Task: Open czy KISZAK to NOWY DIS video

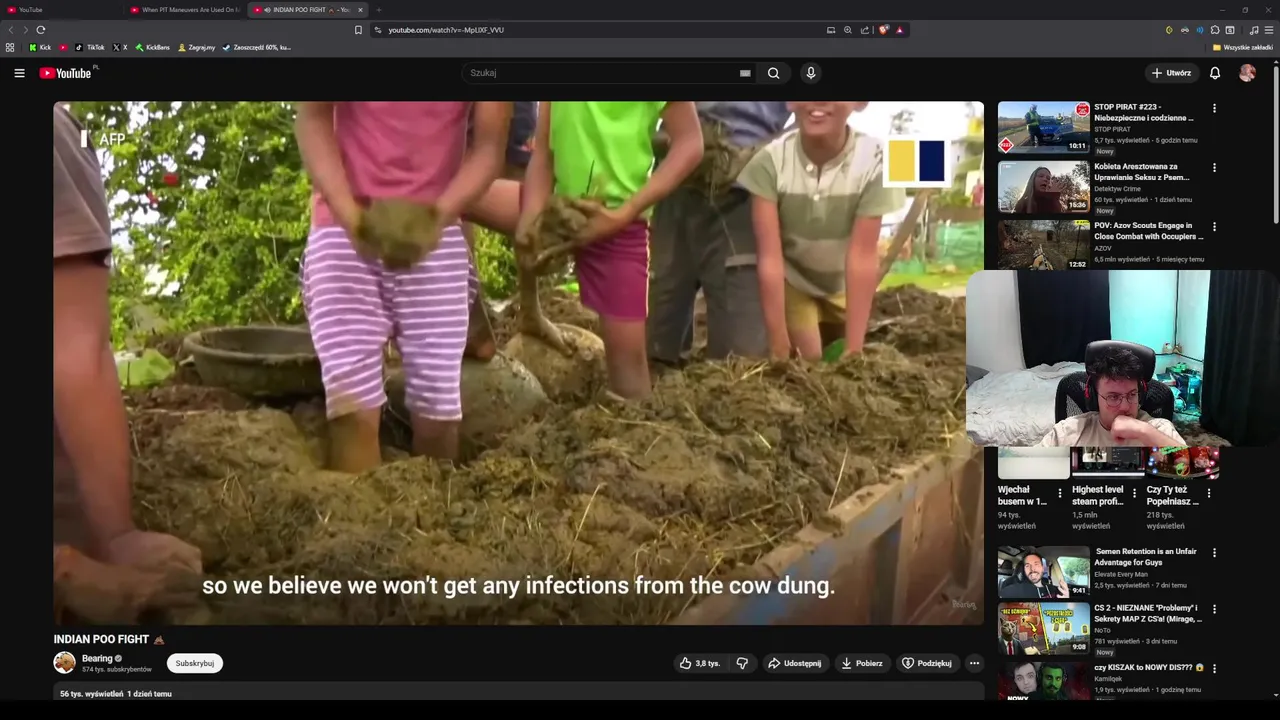Action: (1148, 667)
